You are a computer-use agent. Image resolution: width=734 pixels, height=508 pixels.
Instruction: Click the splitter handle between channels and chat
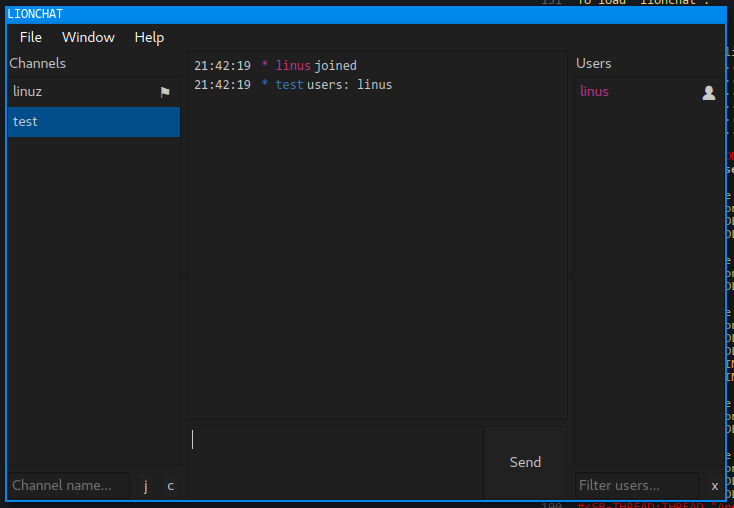point(184,276)
